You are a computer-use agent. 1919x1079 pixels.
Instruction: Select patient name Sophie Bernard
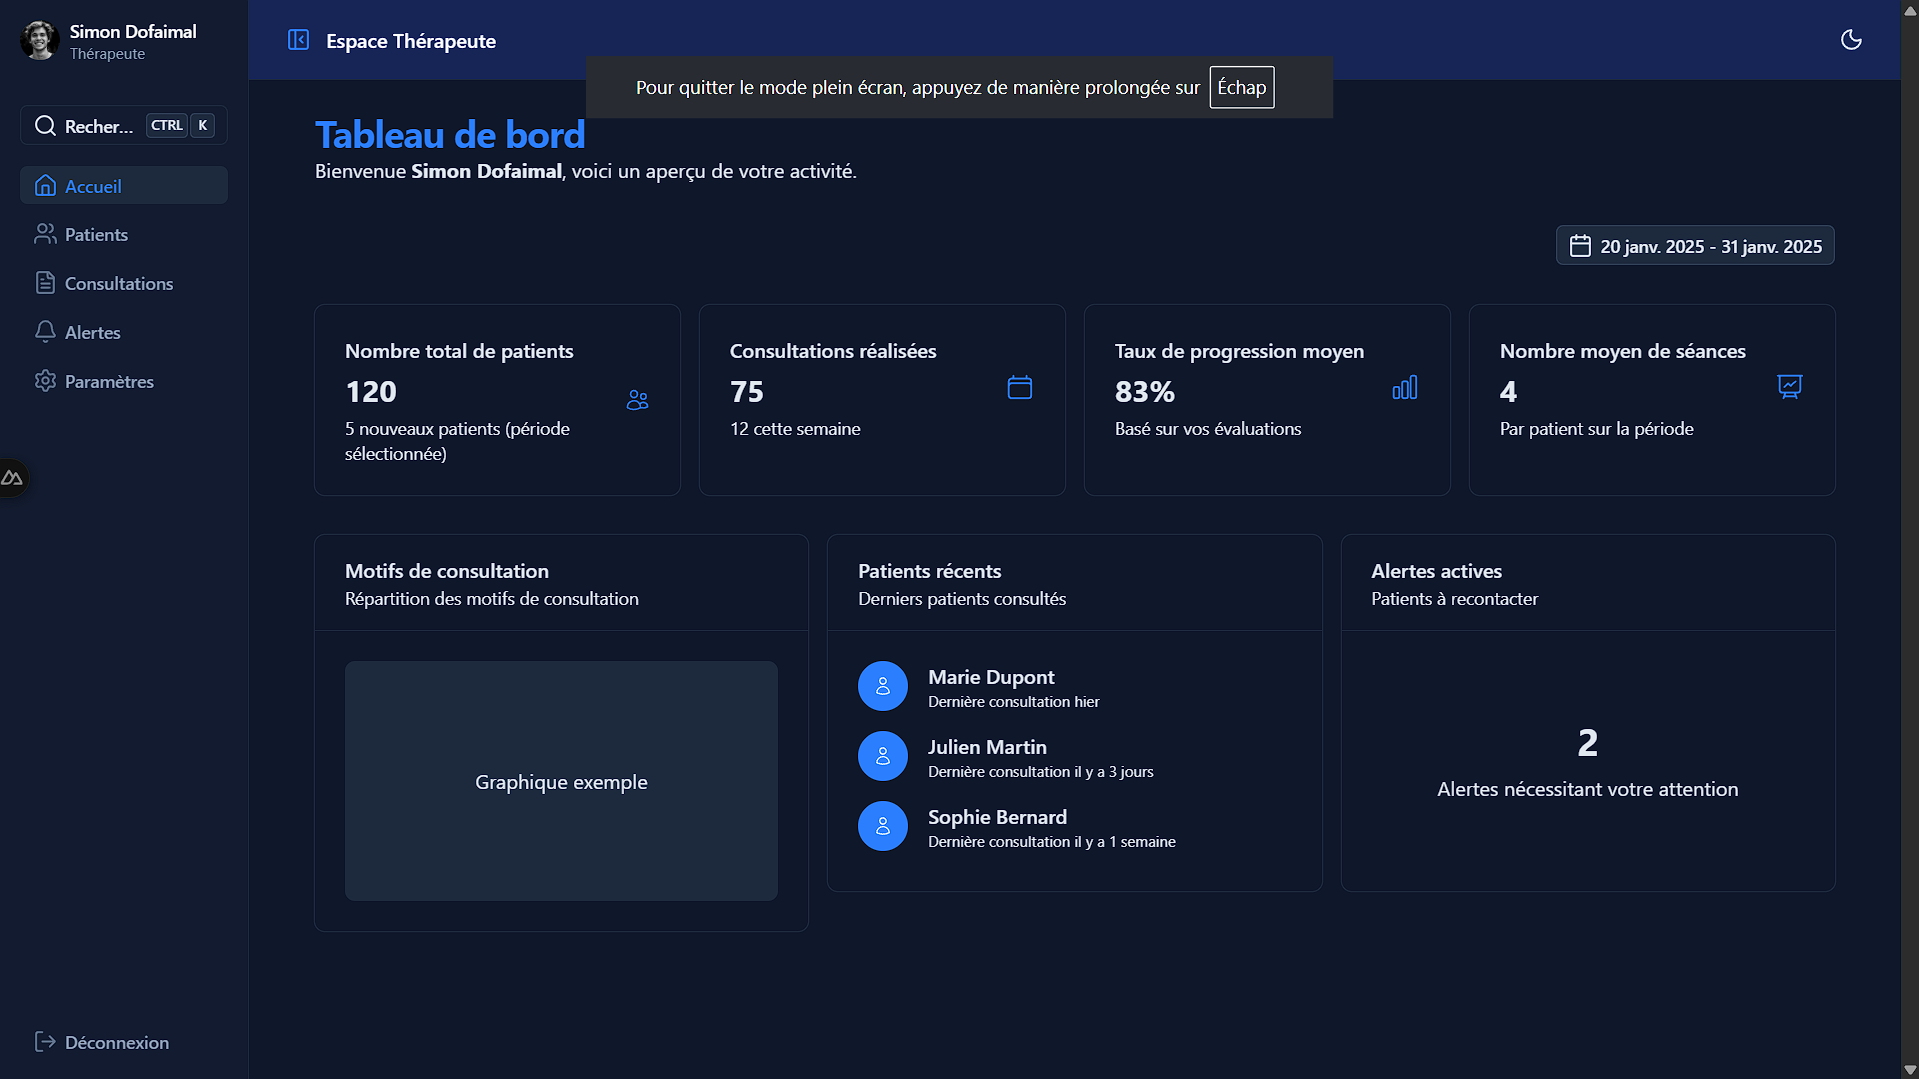point(997,817)
